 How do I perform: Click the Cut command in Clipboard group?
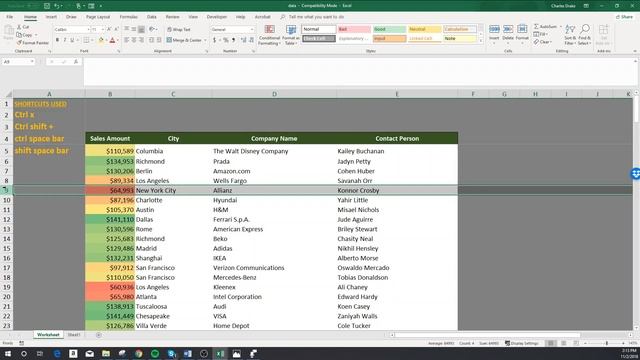pos(23,27)
